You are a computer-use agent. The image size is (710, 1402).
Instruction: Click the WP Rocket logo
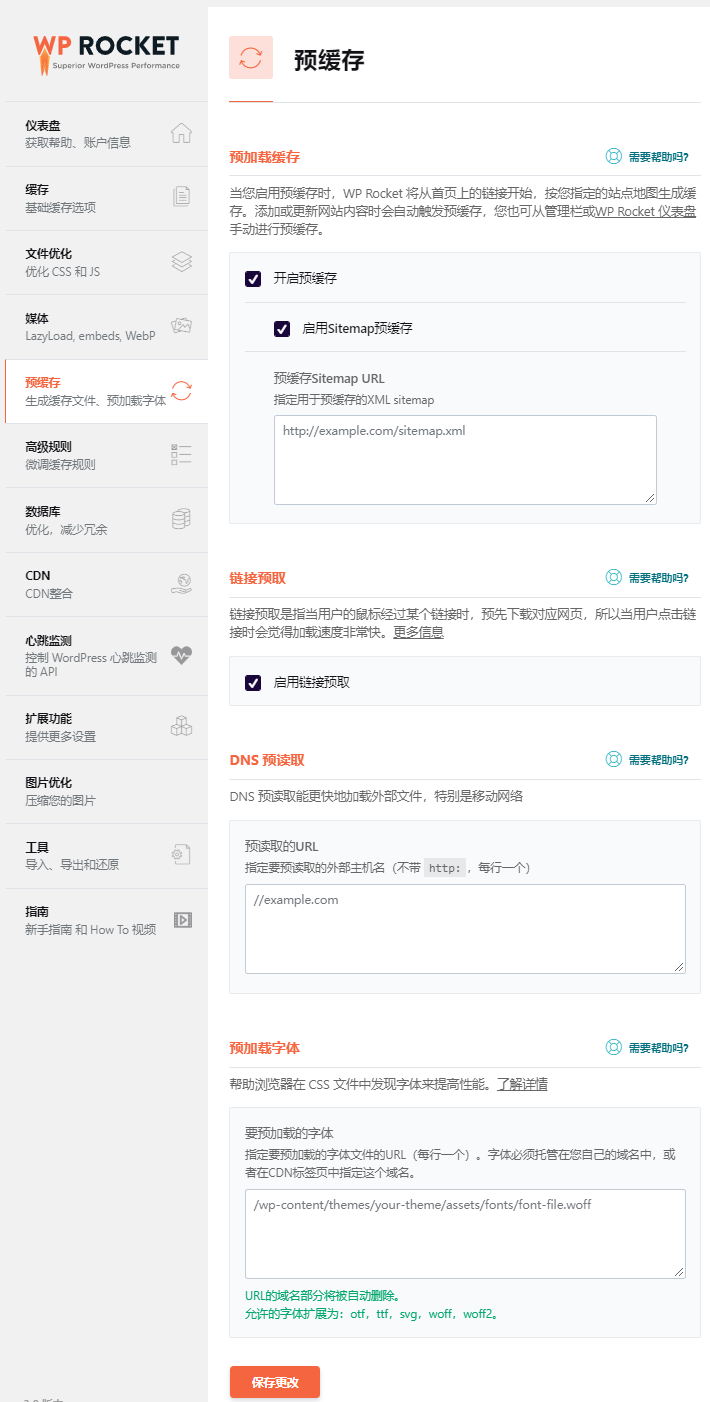pos(106,54)
